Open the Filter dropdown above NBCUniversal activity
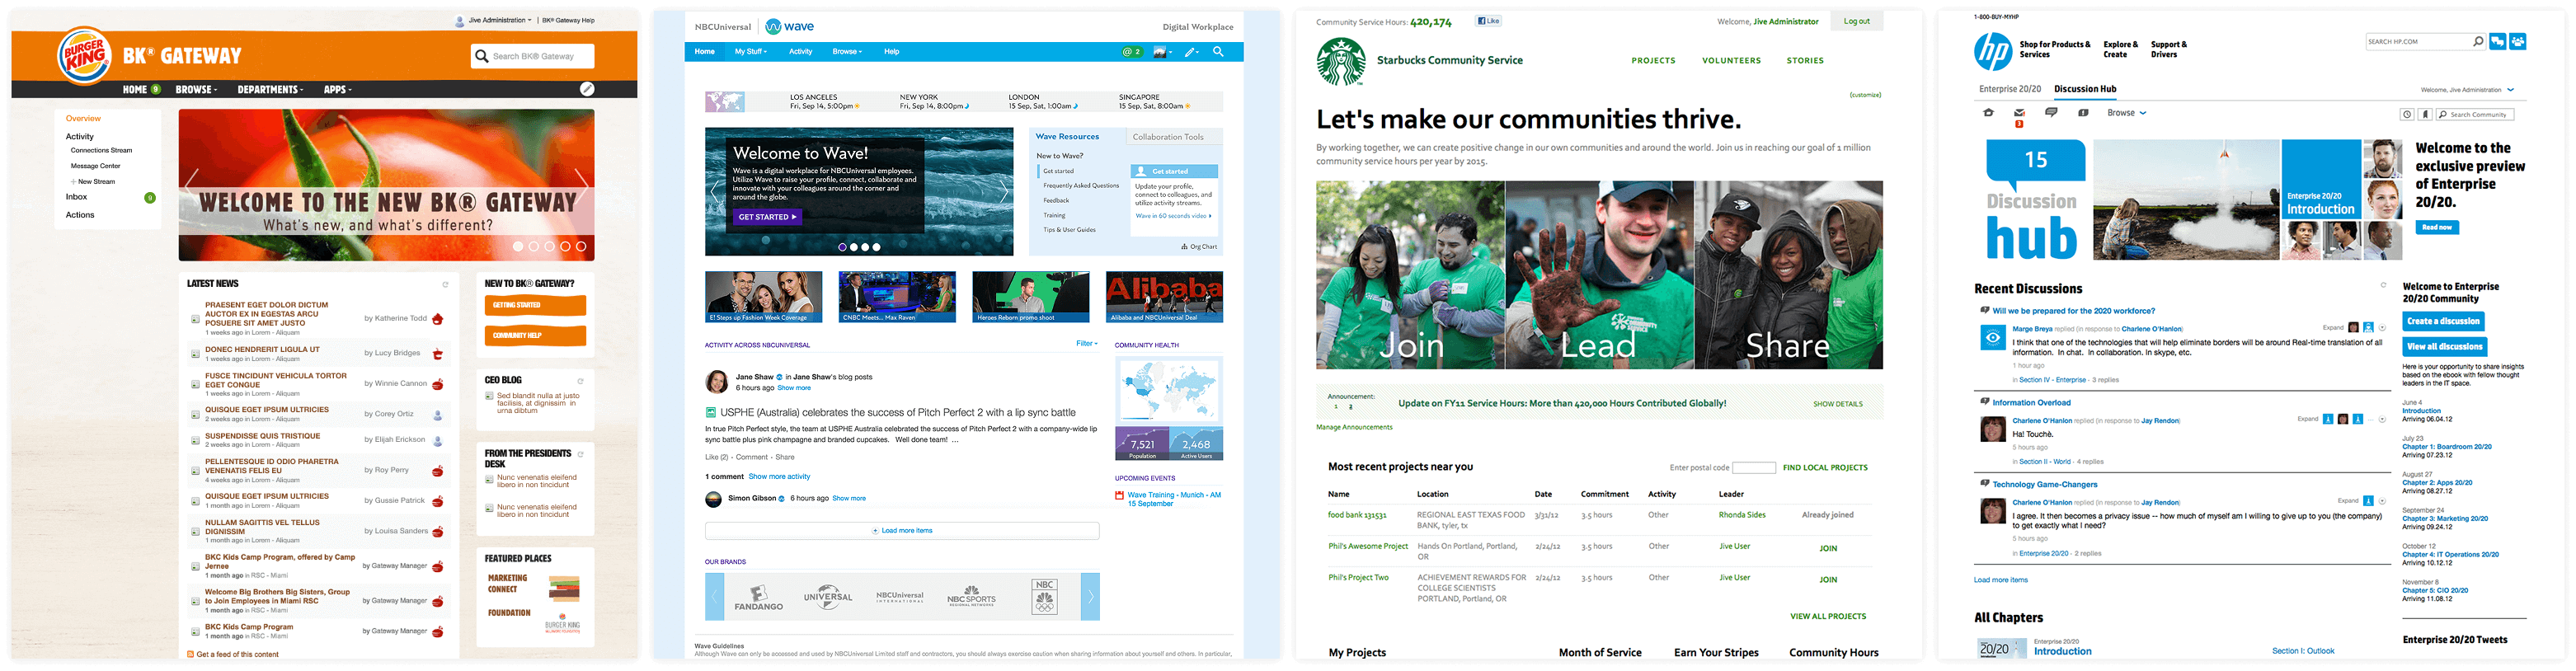 click(1086, 344)
